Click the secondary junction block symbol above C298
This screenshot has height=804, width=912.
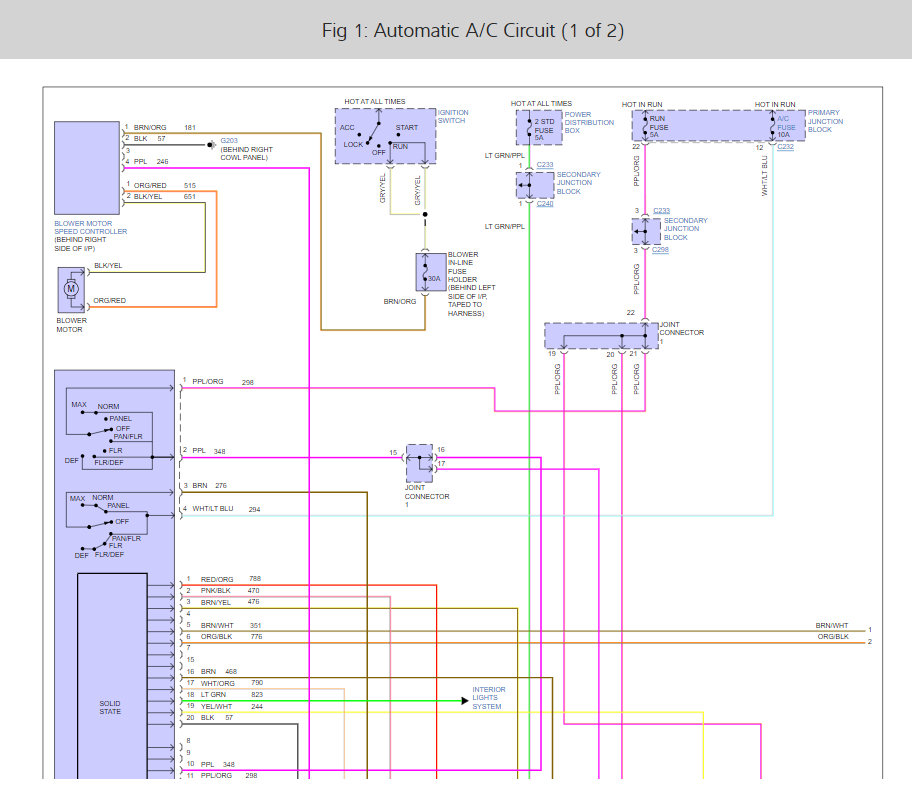click(x=646, y=232)
